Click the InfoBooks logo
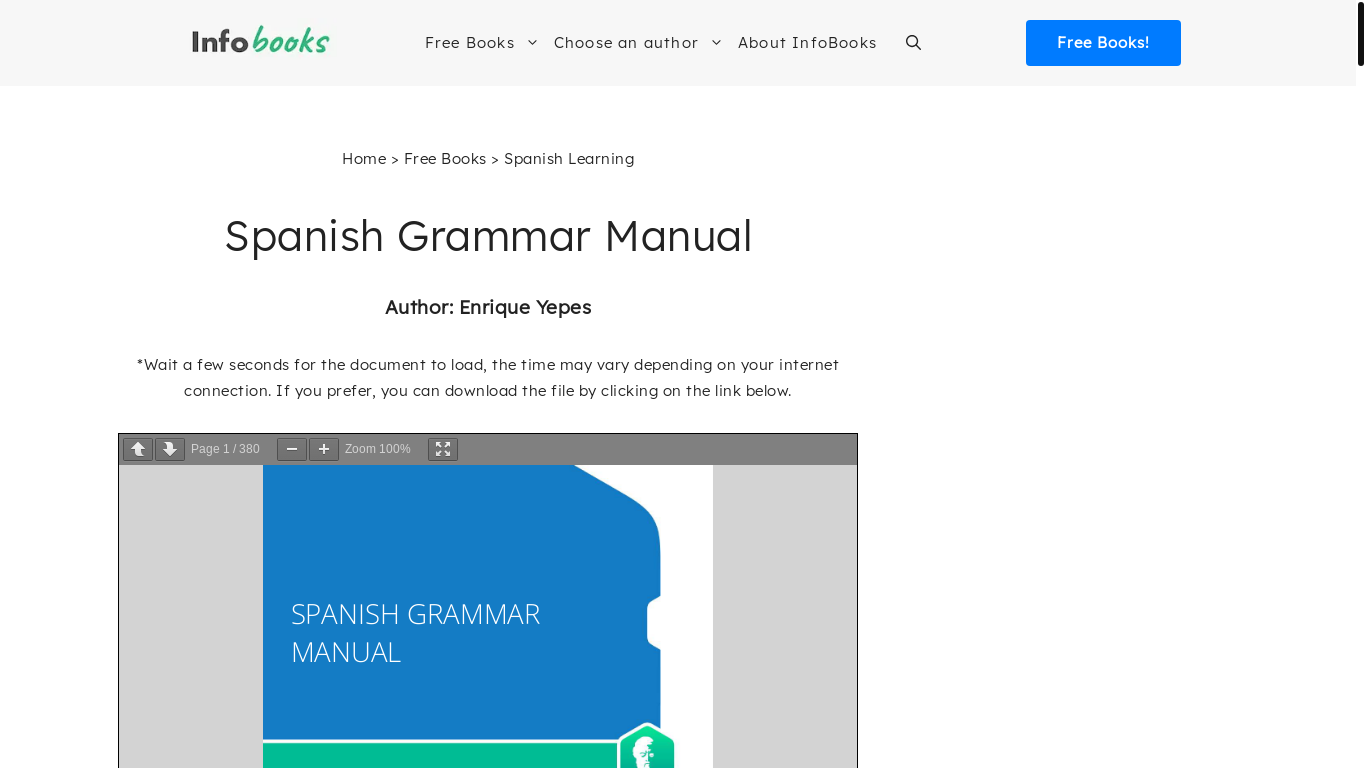Viewport: 1366px width, 768px height. click(x=261, y=41)
